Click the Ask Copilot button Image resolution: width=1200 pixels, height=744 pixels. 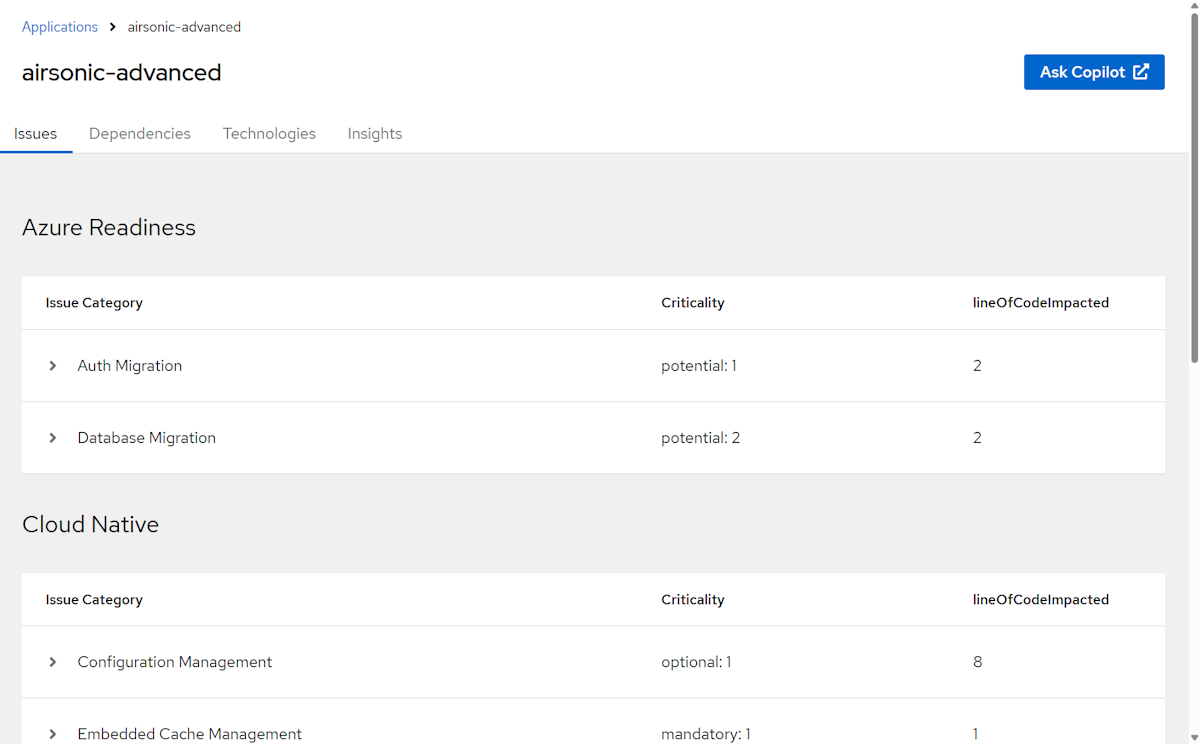point(1094,72)
